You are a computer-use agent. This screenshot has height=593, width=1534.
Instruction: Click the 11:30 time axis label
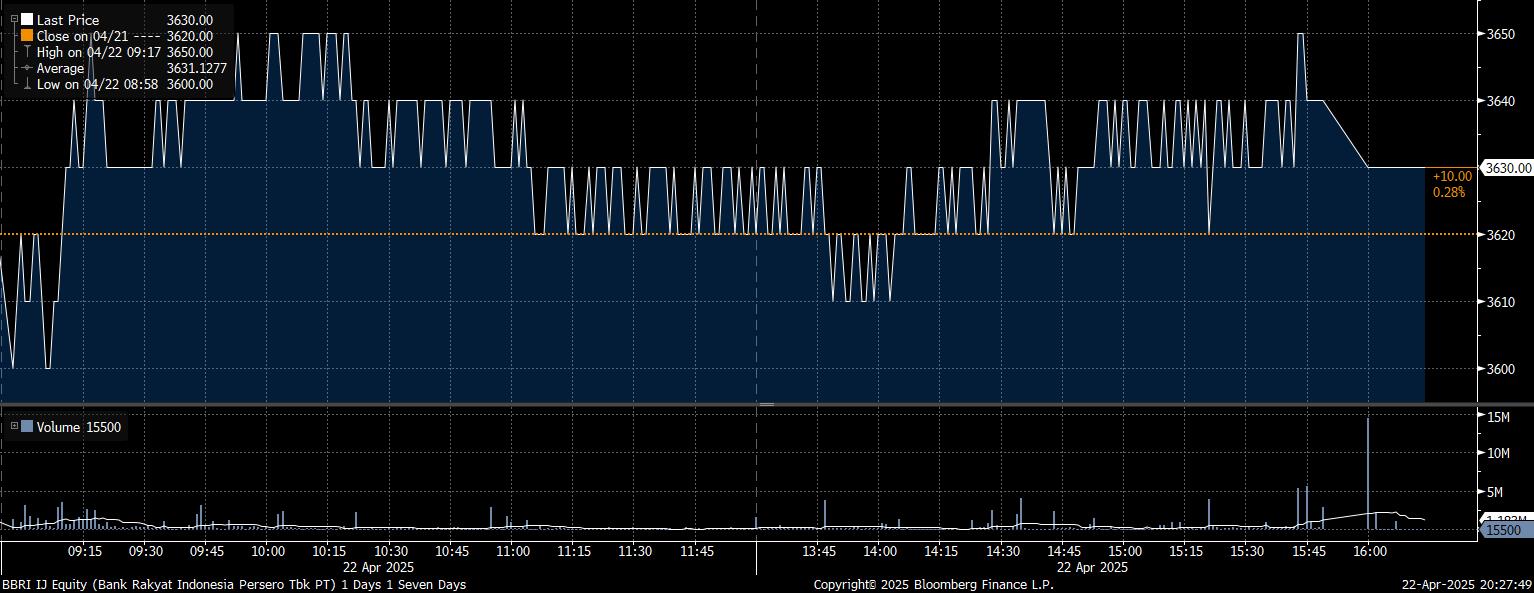635,551
